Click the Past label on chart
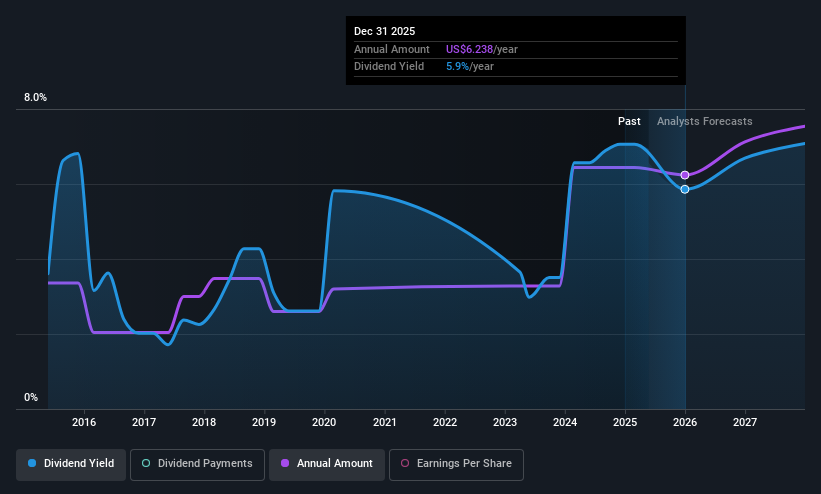Image resolution: width=821 pixels, height=494 pixels. tap(629, 122)
